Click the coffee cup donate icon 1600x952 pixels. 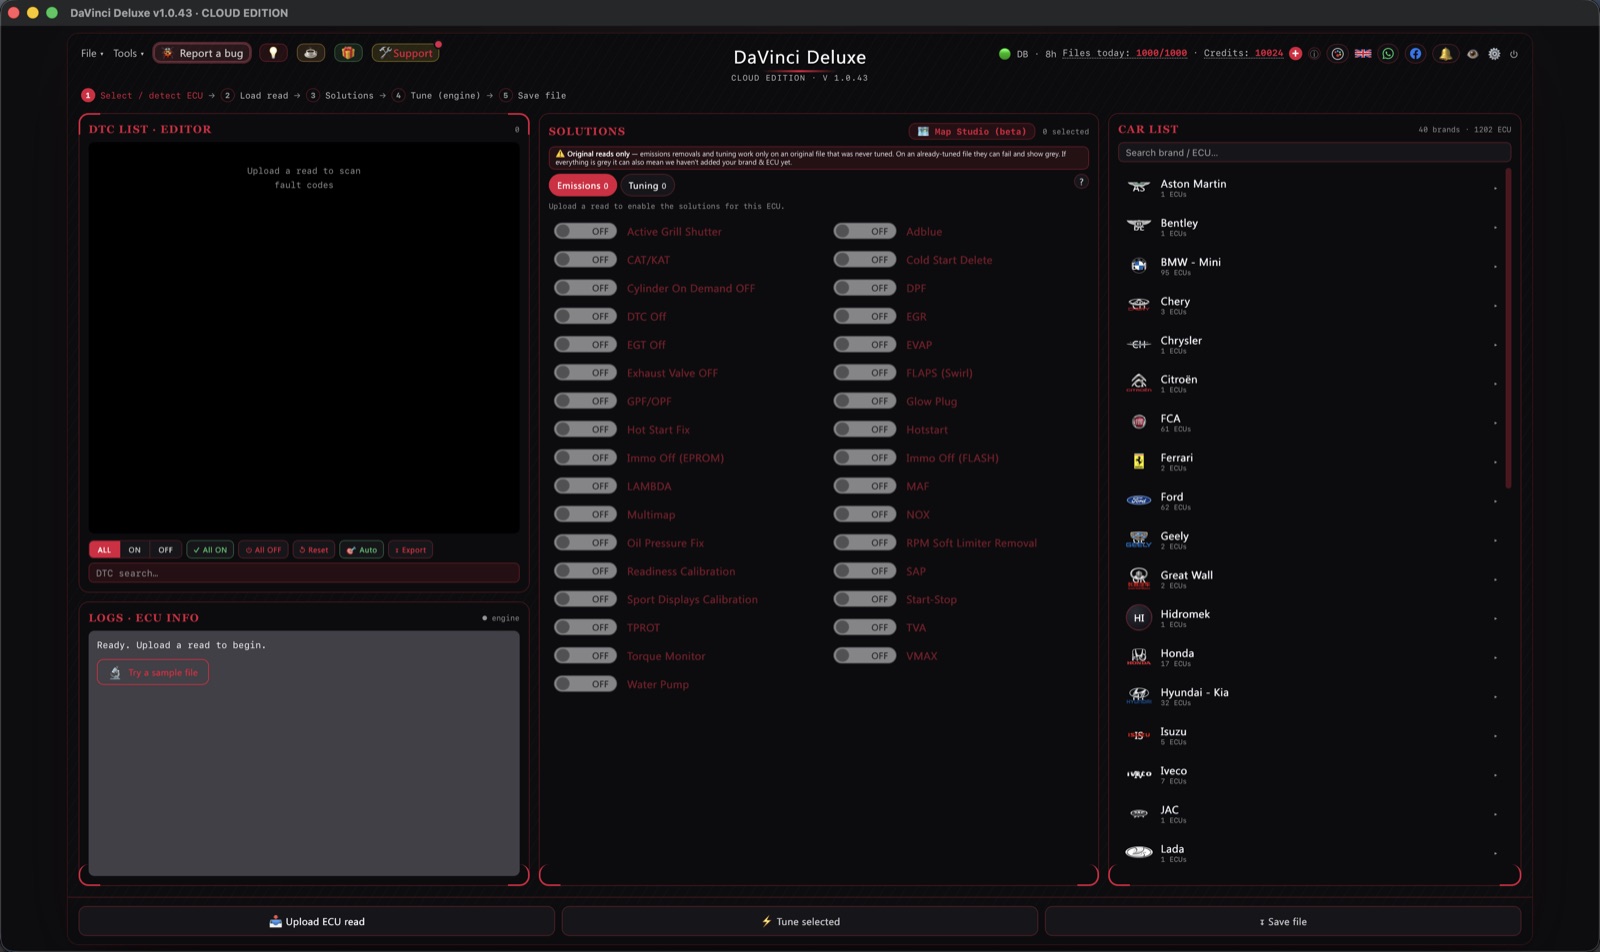[310, 53]
